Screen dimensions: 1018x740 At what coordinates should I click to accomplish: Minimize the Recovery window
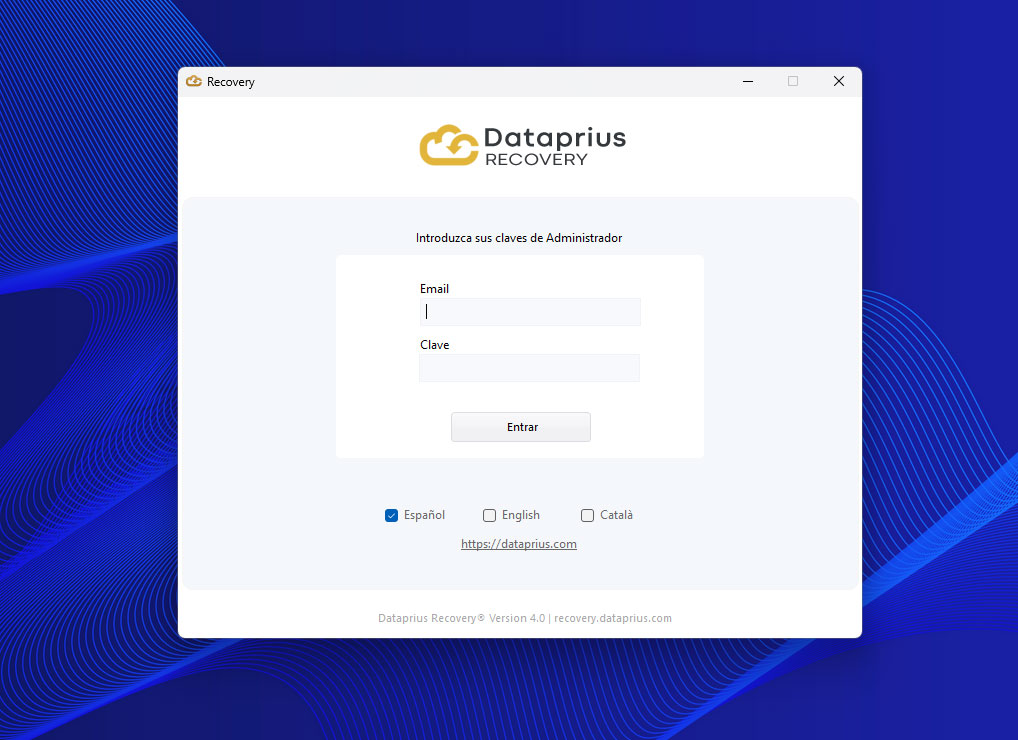[x=748, y=82]
